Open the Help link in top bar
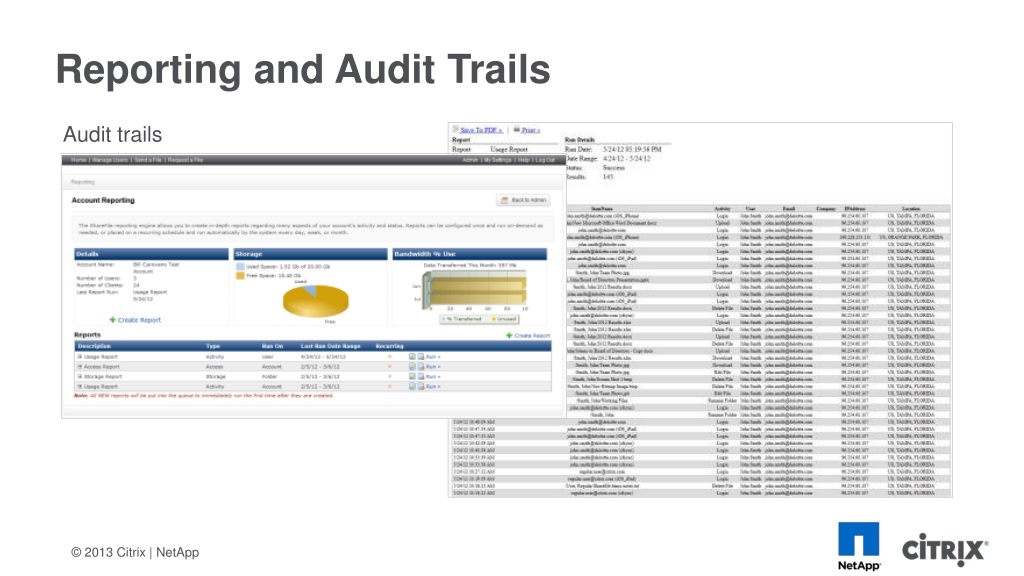This screenshot has height=576, width=1024. coord(524,160)
